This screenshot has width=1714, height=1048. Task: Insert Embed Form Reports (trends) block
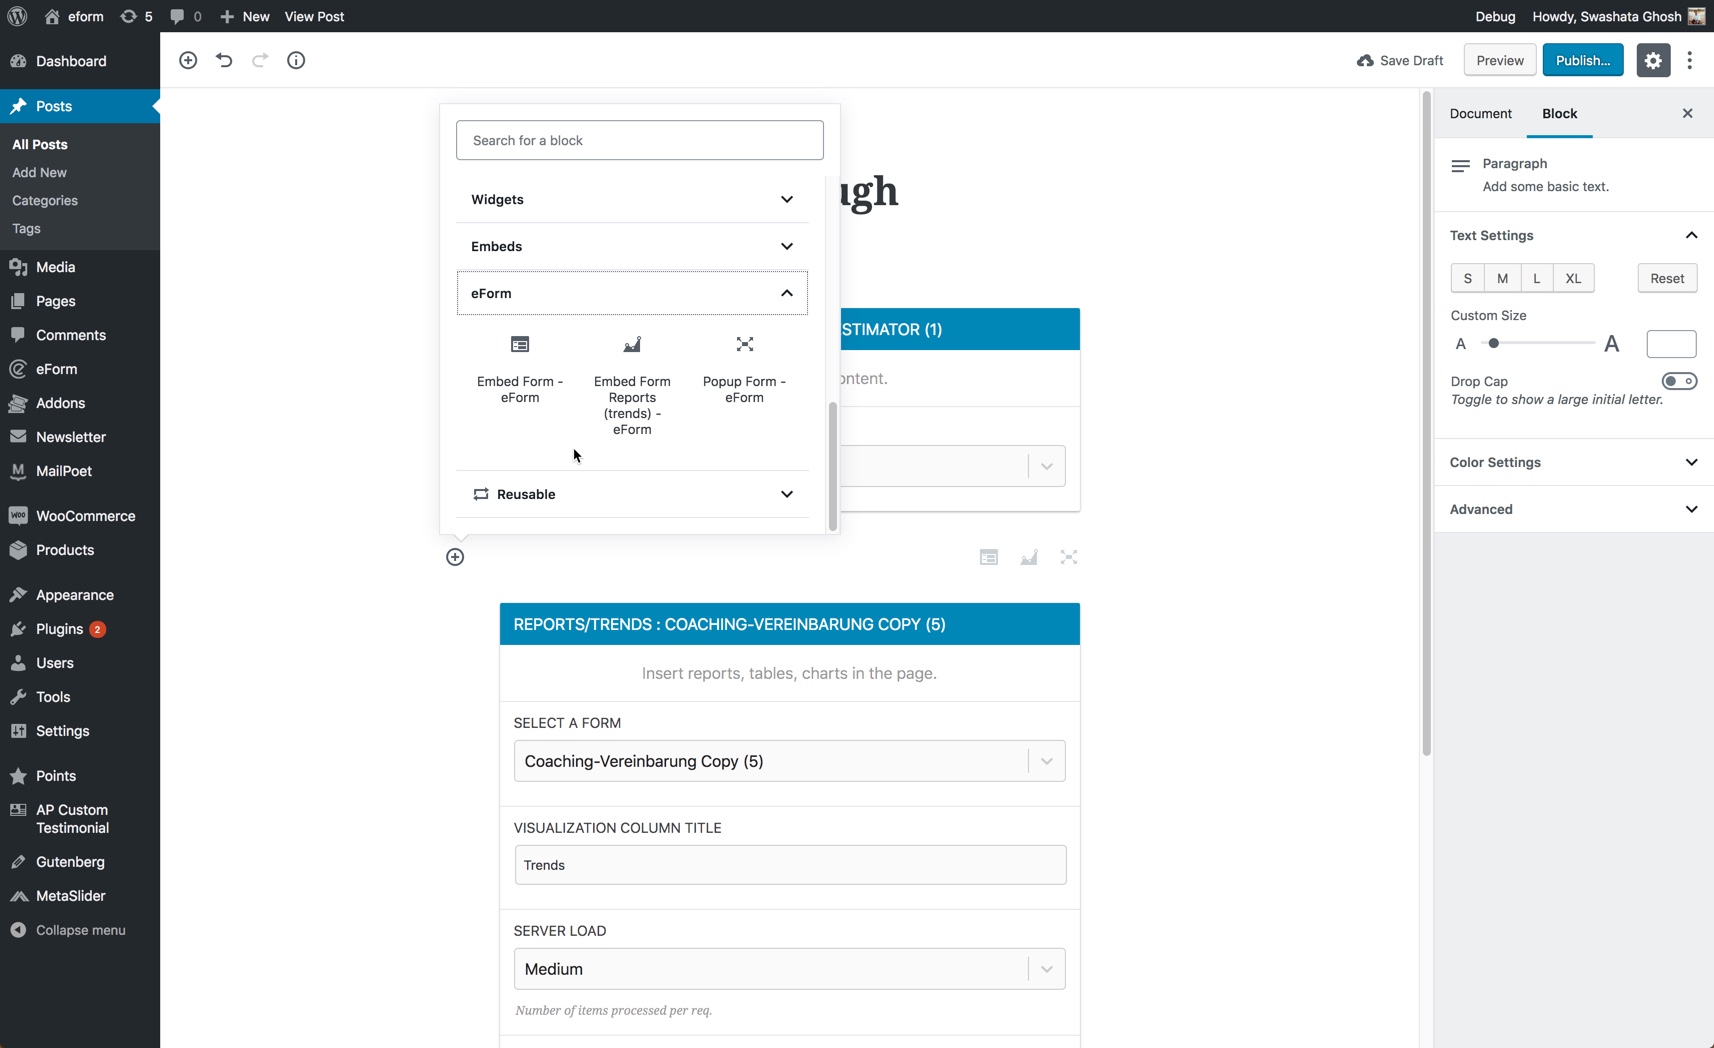click(632, 384)
